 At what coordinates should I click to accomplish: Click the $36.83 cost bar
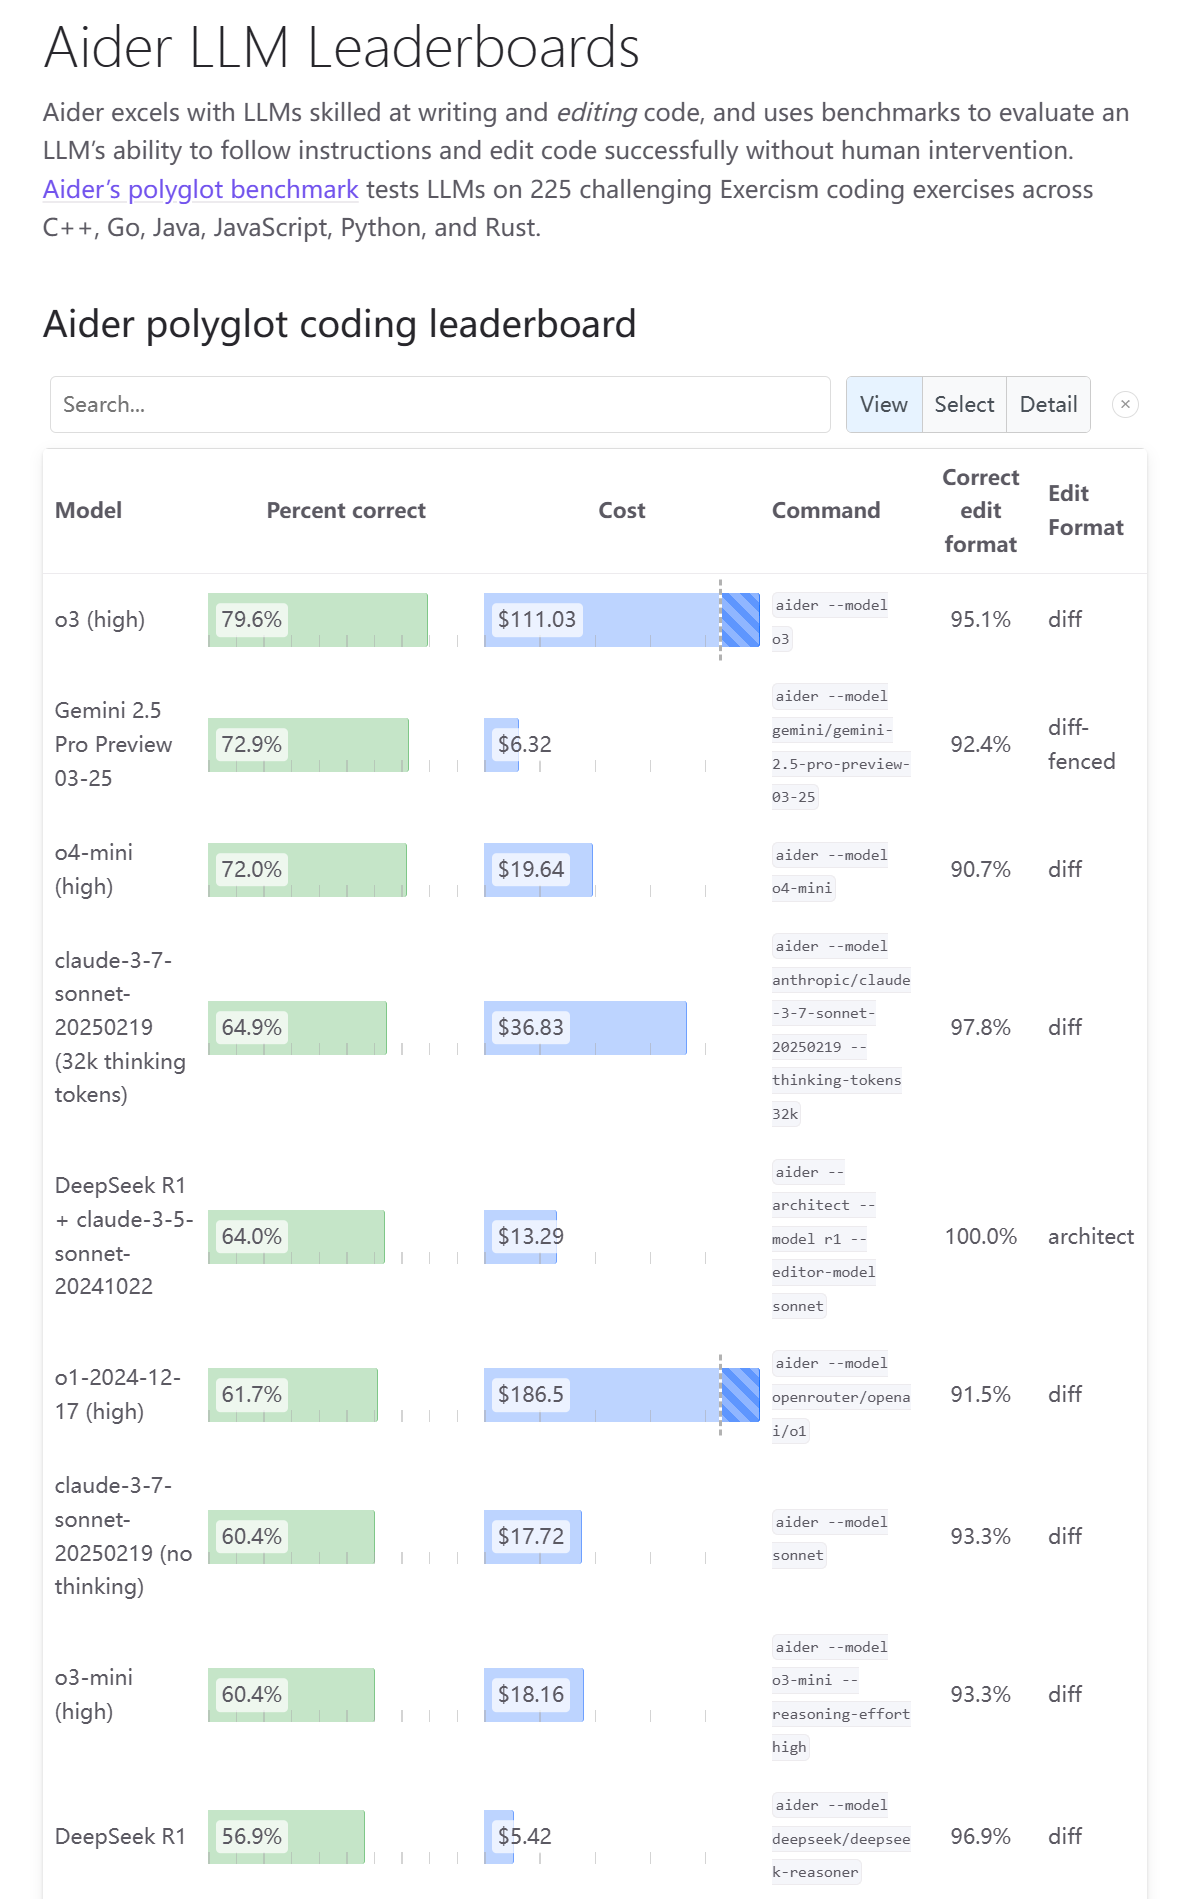585,1028
